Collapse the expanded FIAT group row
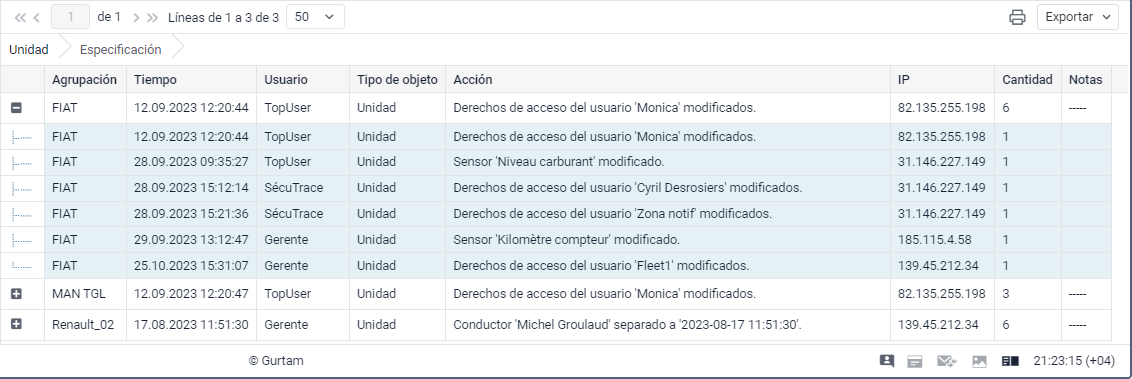The height and width of the screenshot is (379, 1132). pyautogui.click(x=16, y=108)
